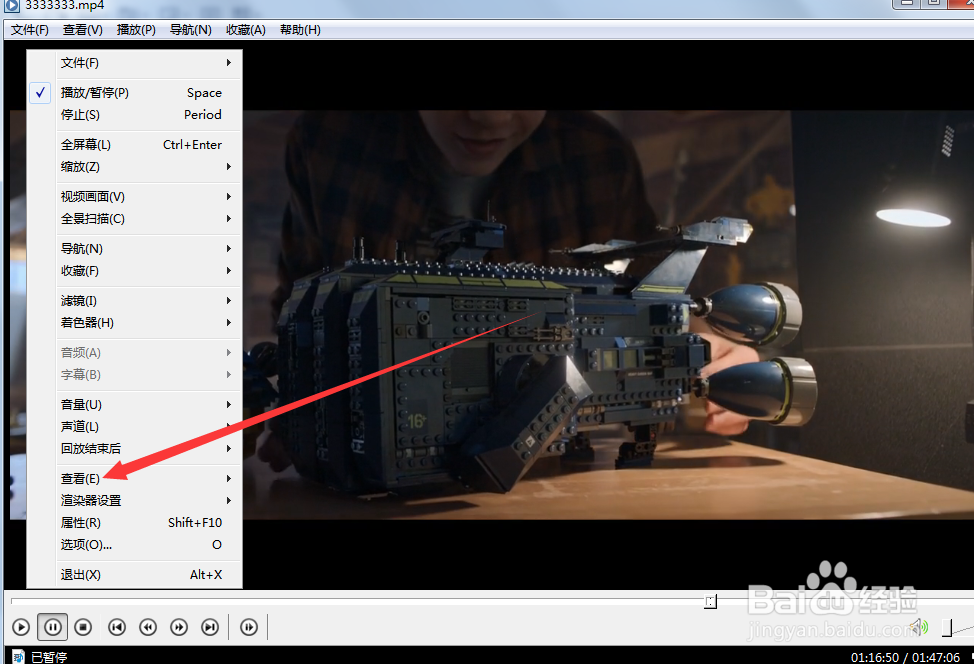Expand the 导航(N) submenu in the context menu
This screenshot has width=974, height=664.
134,248
